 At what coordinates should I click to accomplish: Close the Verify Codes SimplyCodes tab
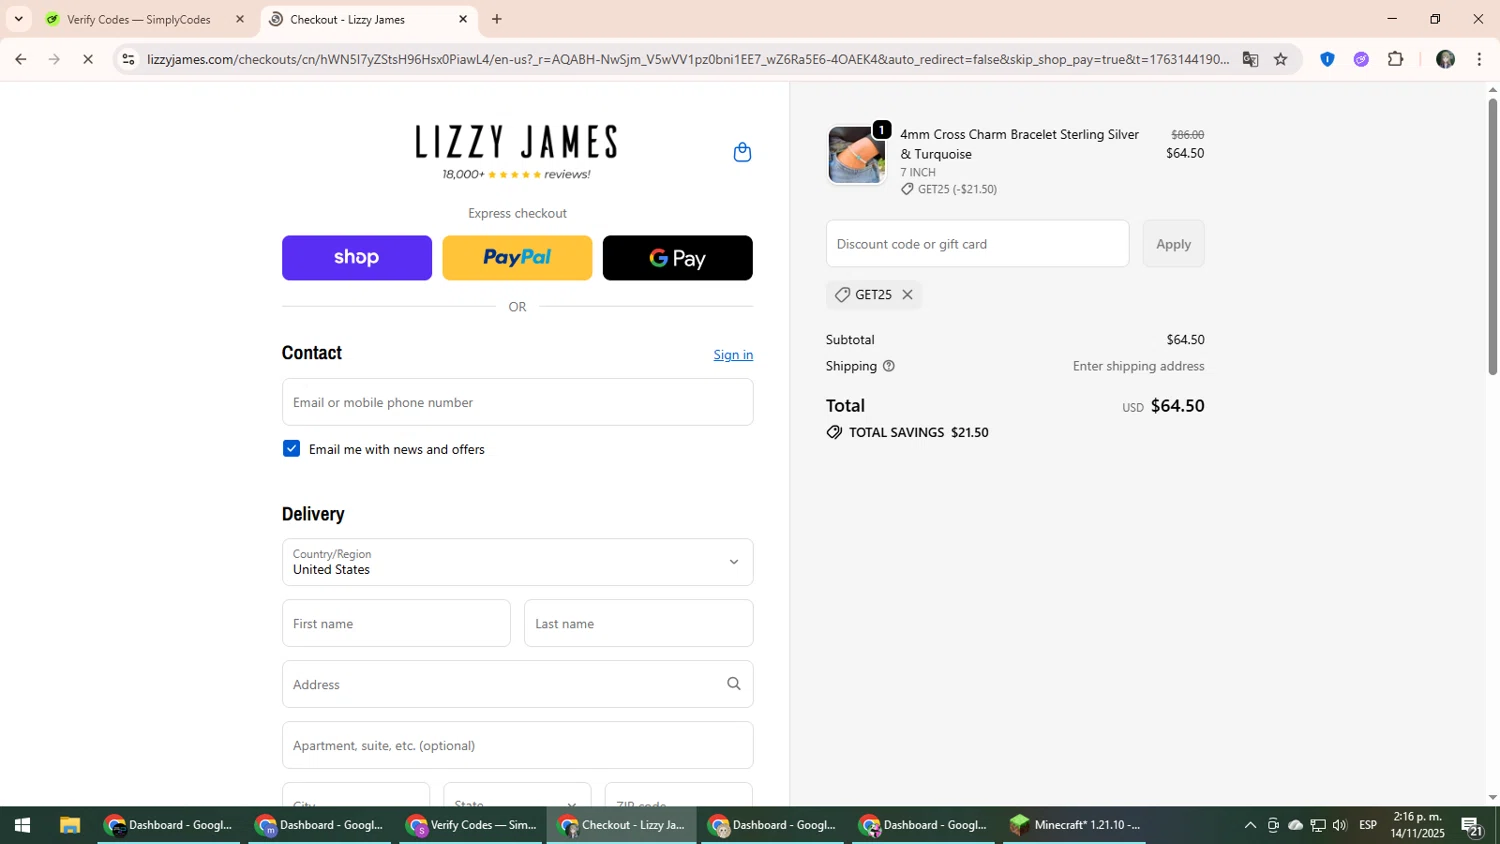(240, 19)
